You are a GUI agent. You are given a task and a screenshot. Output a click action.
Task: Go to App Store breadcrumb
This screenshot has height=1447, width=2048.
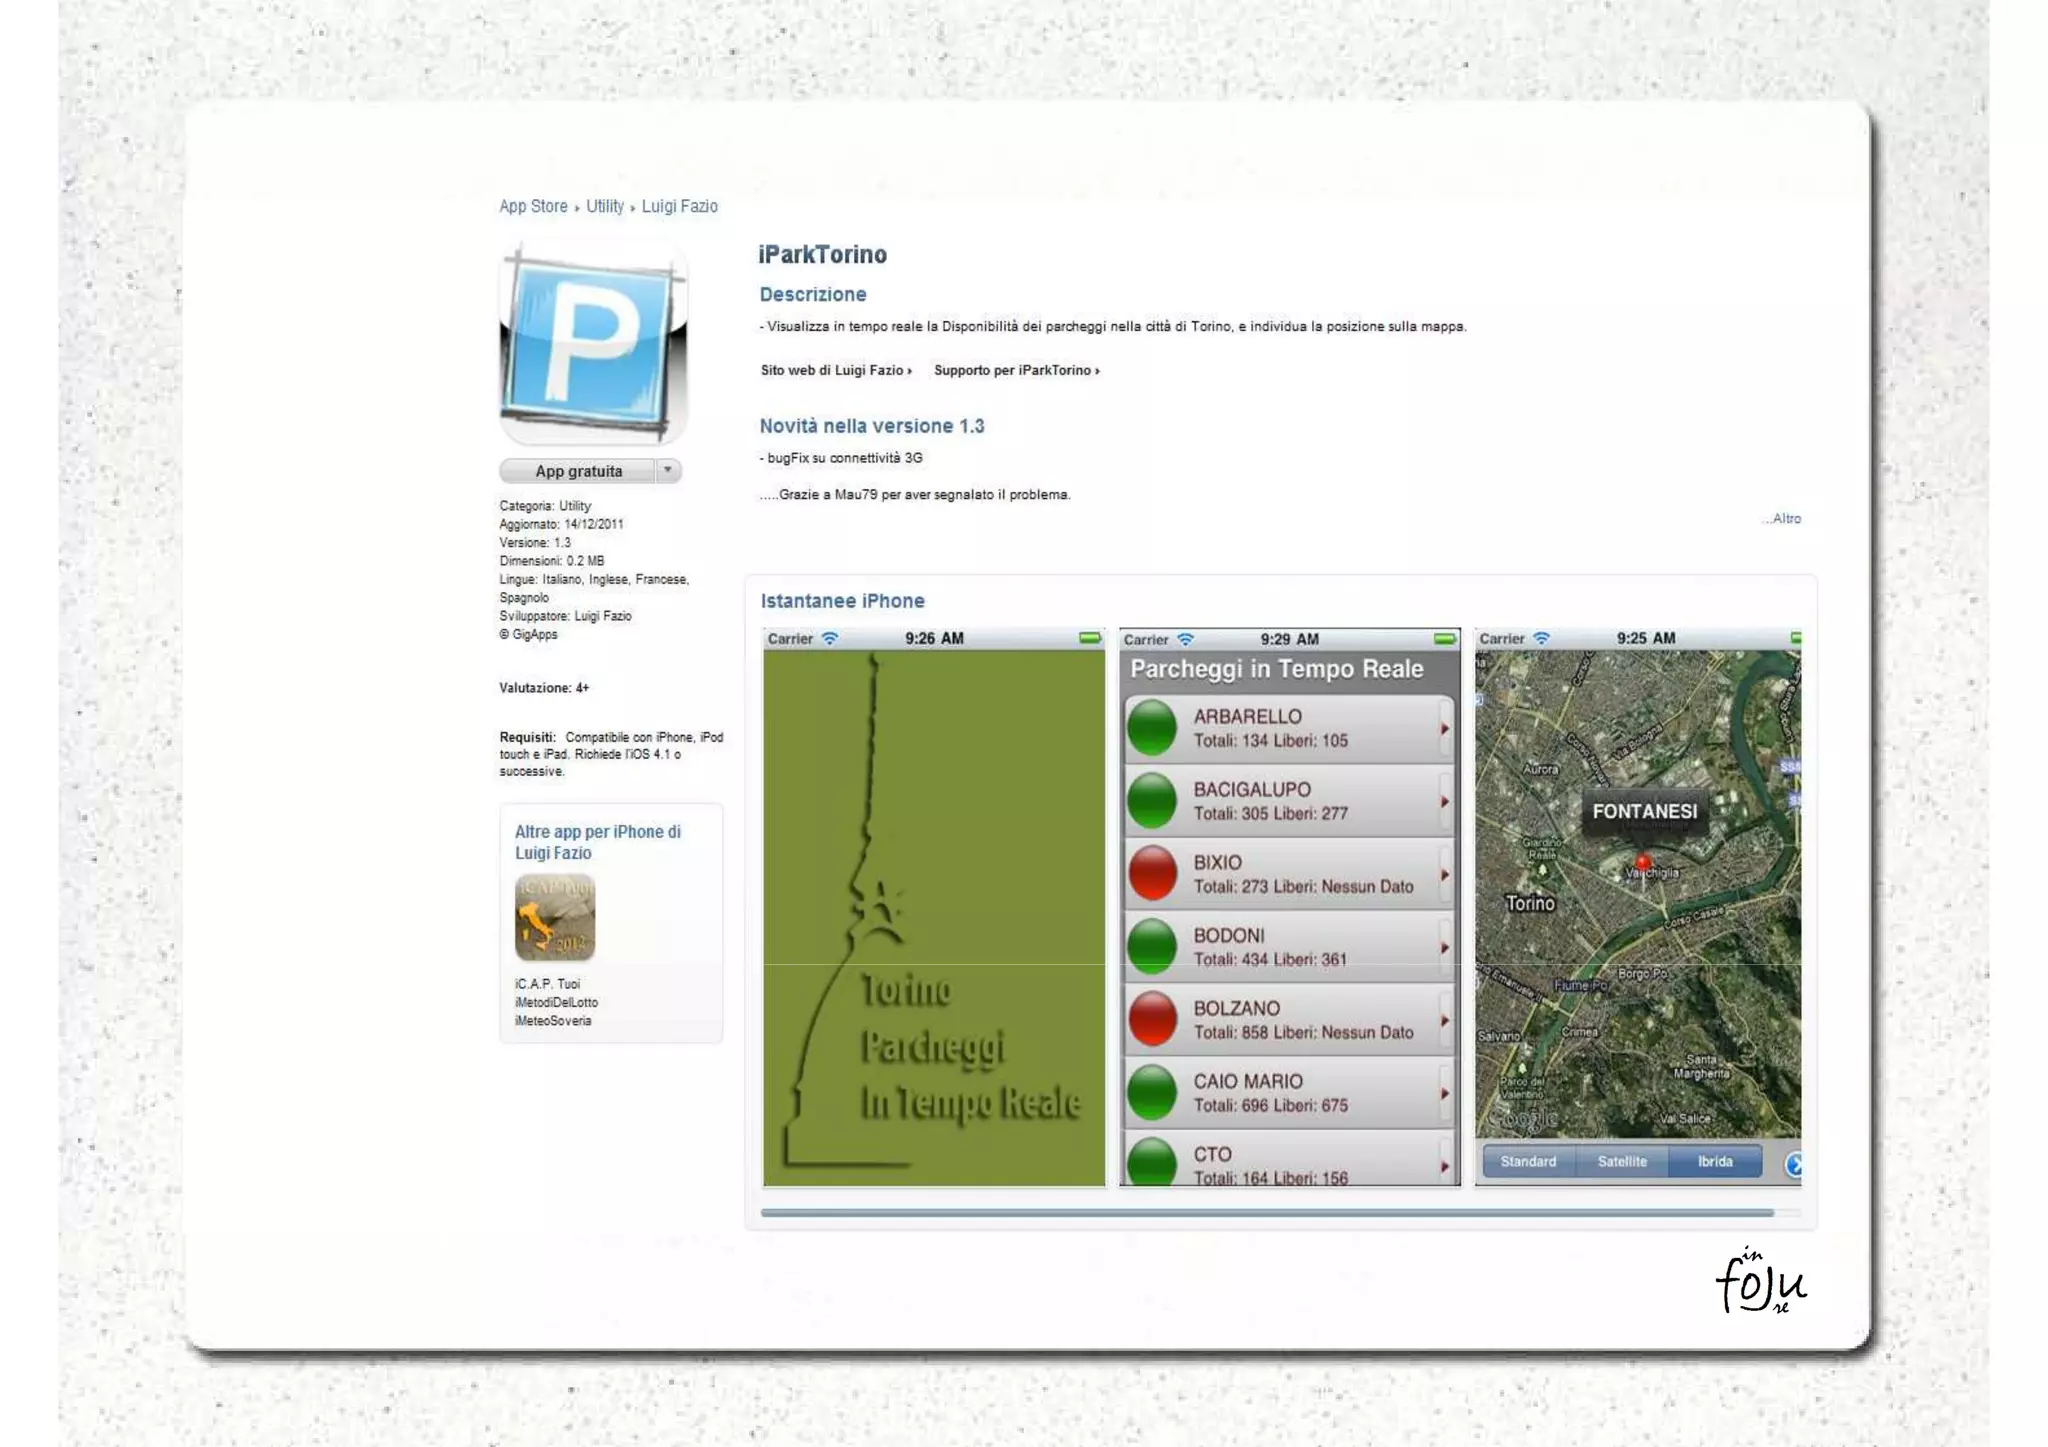(x=533, y=207)
